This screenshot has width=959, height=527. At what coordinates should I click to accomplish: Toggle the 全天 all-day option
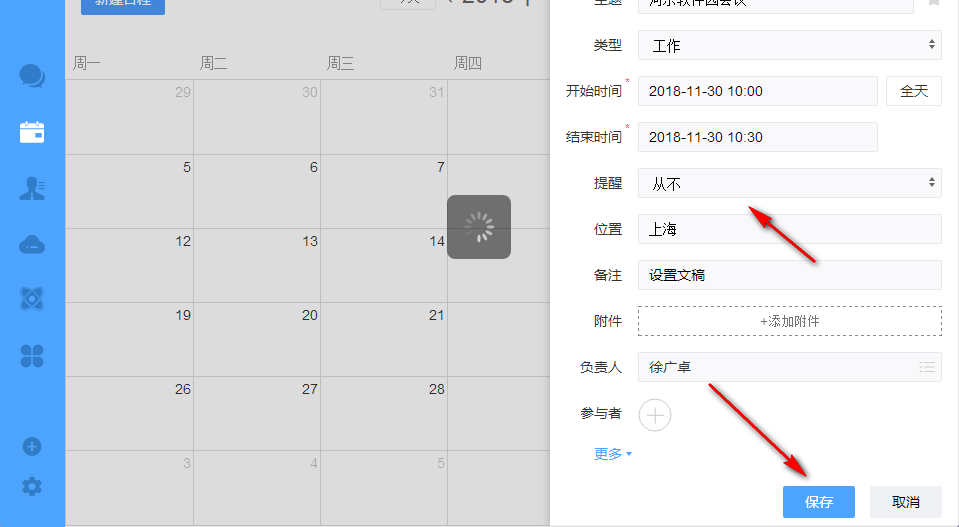click(x=914, y=91)
